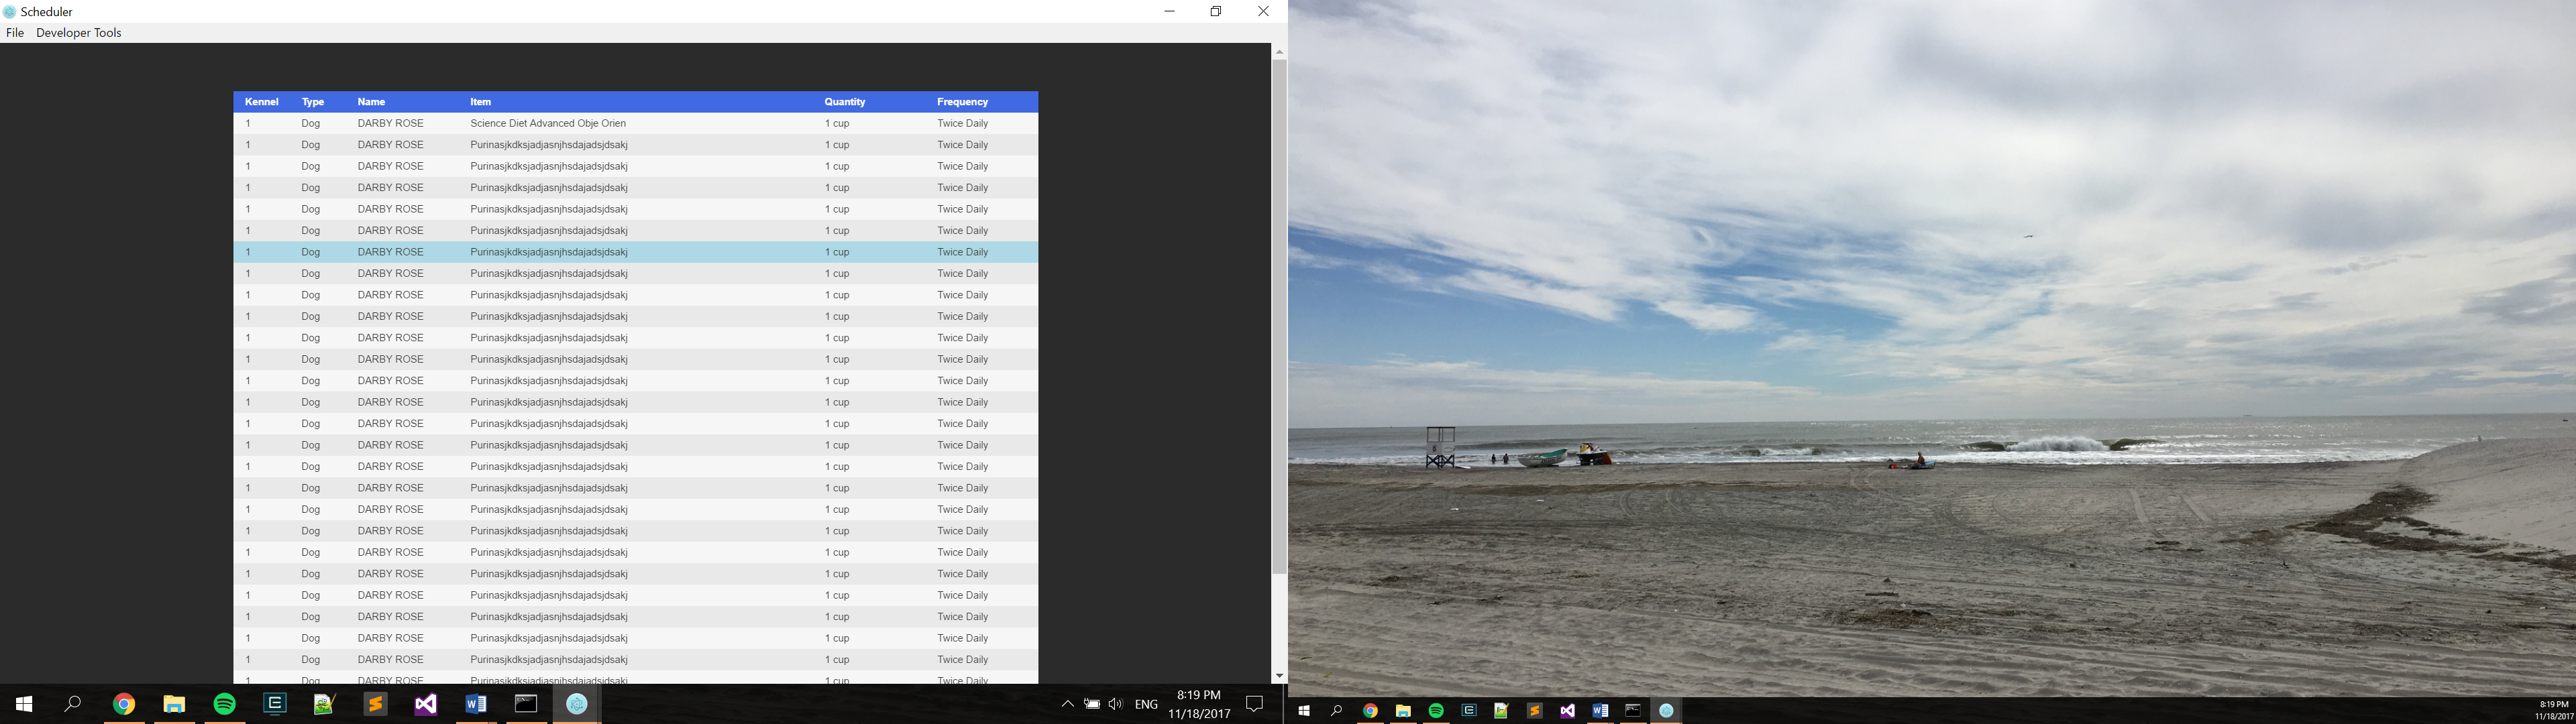
Task: Click the Quantity column header
Action: 844,102
